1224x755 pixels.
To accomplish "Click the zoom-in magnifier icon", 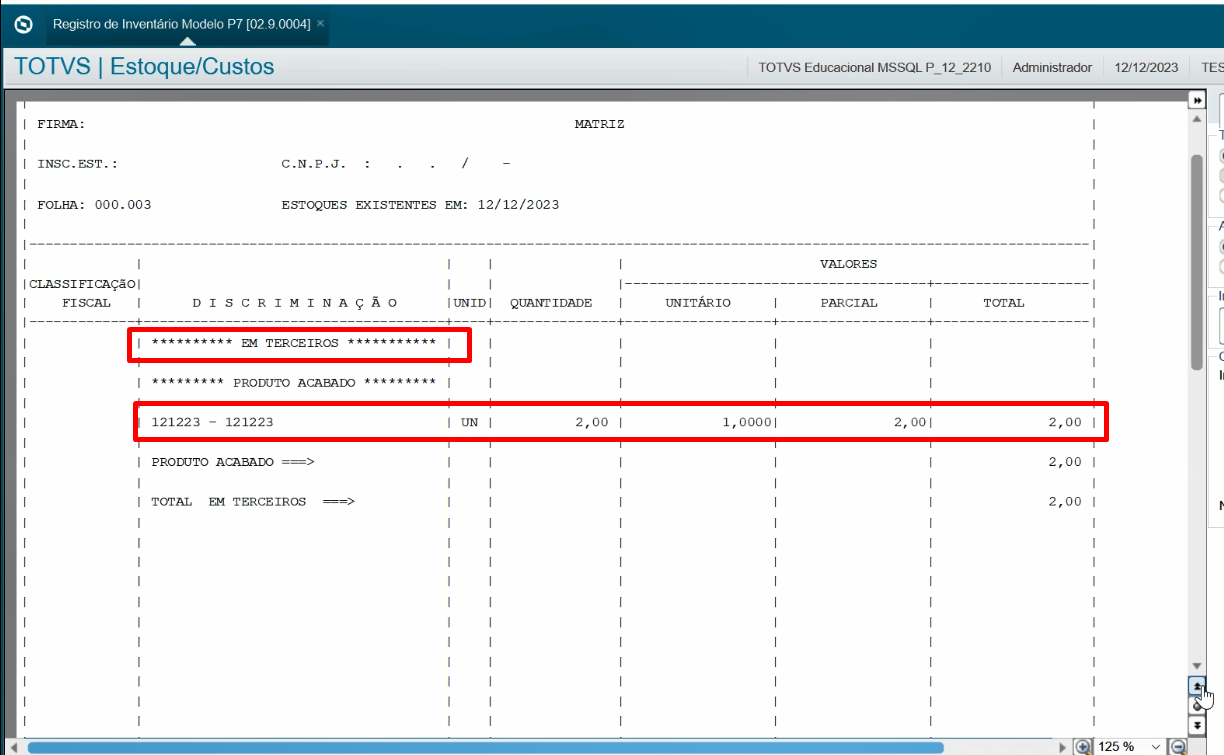I will click(x=1083, y=744).
